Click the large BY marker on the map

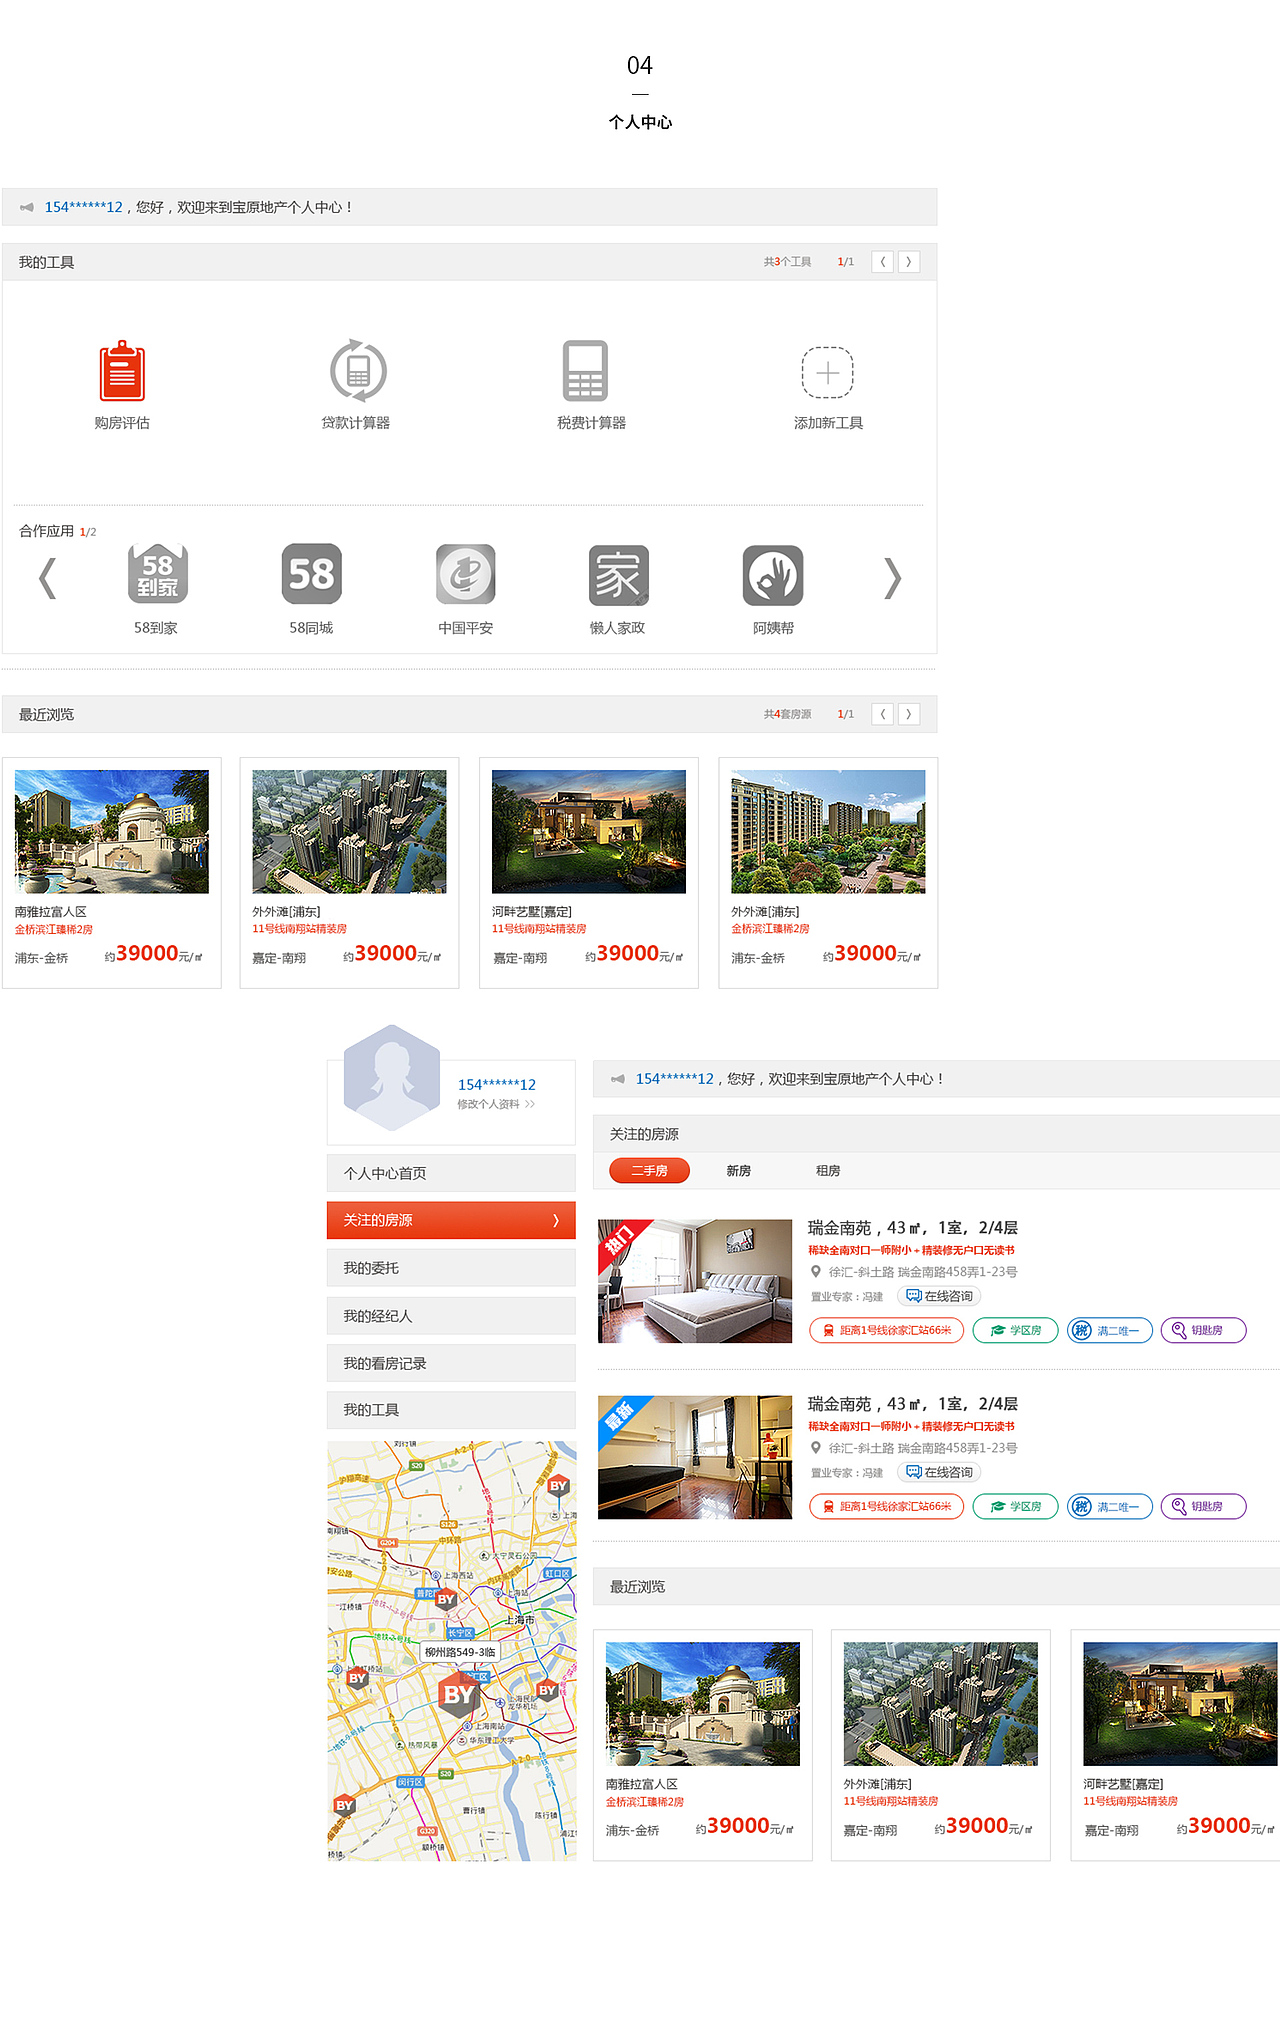tap(459, 1695)
